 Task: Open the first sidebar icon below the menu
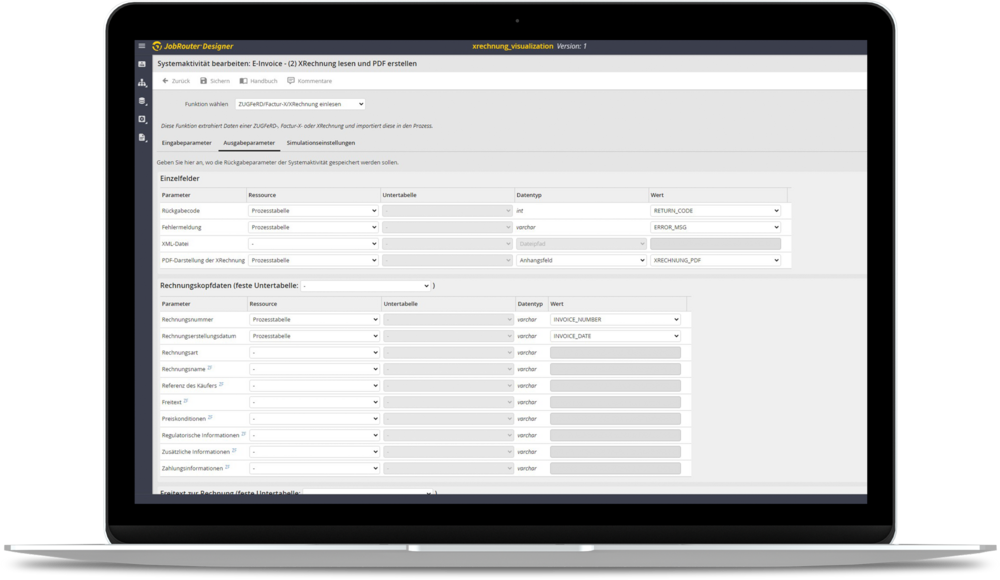142,64
